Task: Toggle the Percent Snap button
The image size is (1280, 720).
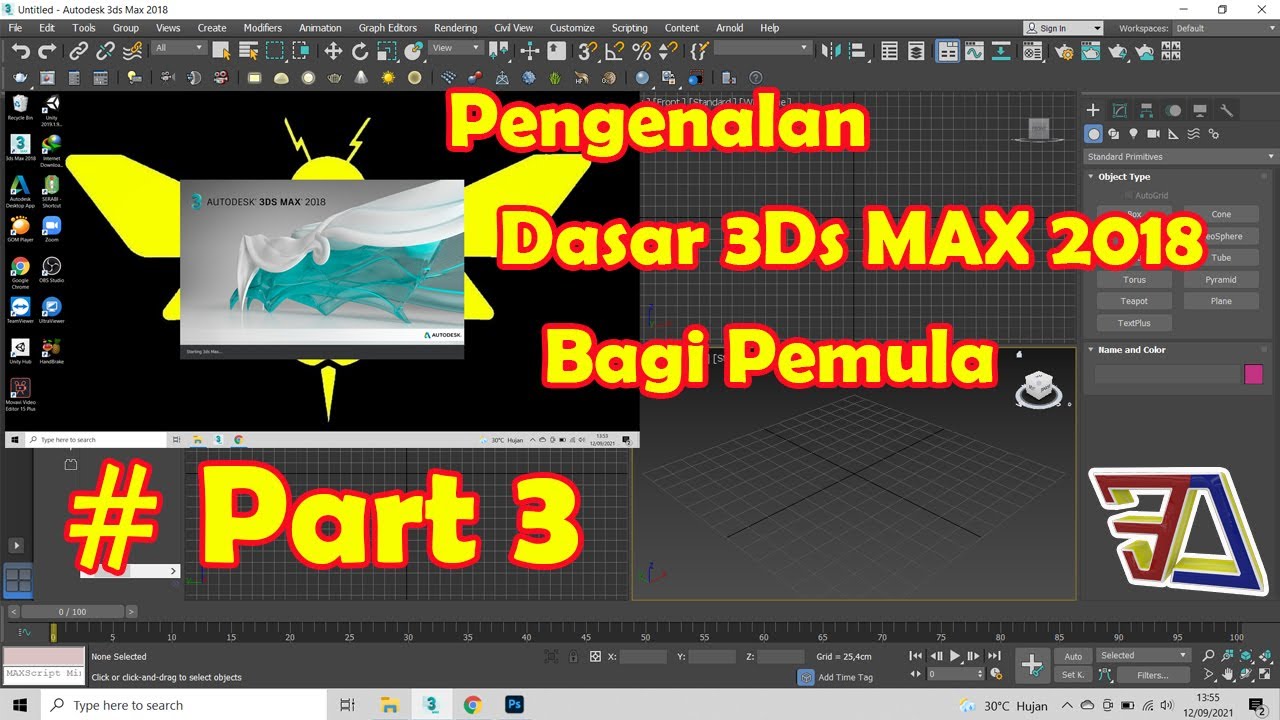Action: click(642, 50)
